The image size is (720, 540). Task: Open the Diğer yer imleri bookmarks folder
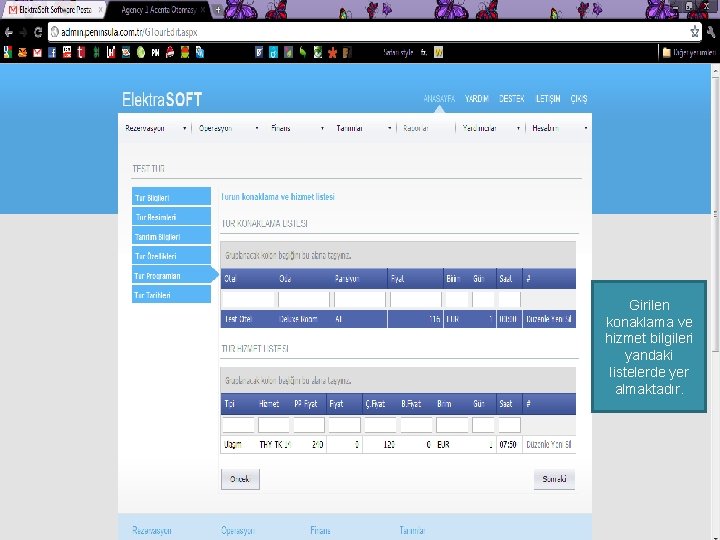pyautogui.click(x=689, y=53)
